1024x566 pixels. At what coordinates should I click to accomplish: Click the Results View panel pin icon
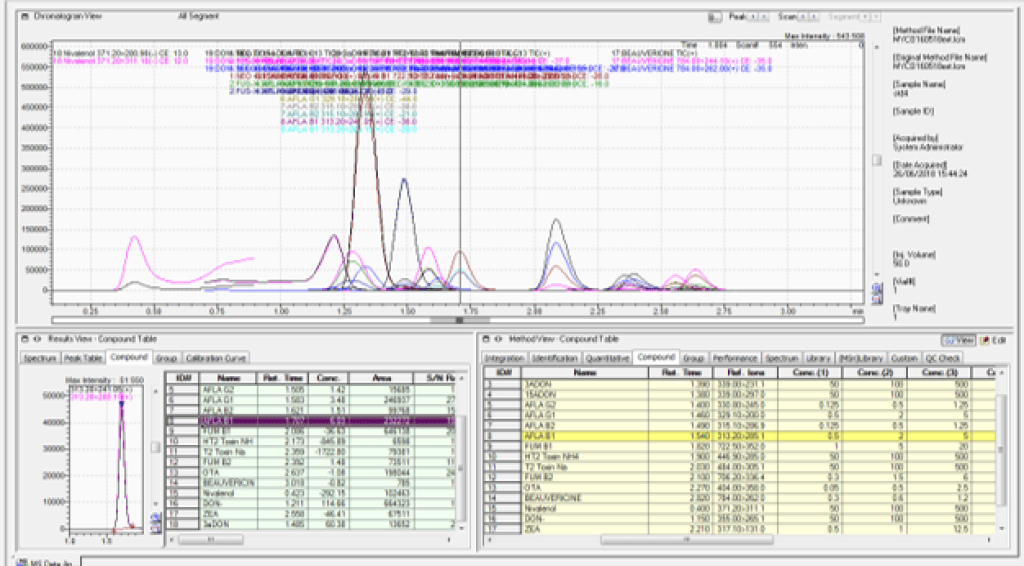(37, 339)
